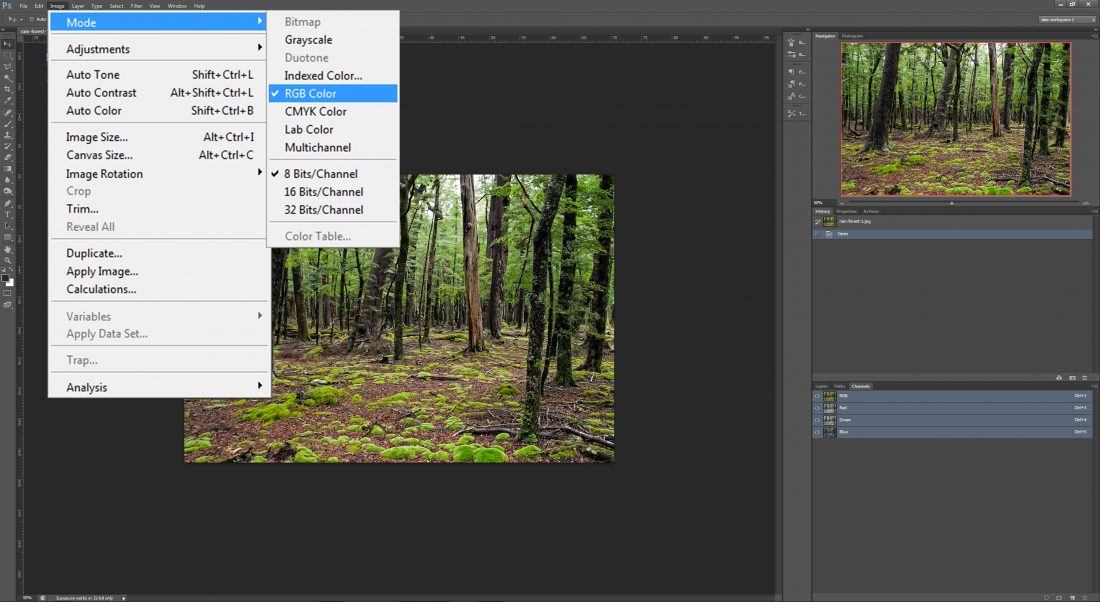Image resolution: width=1100 pixels, height=602 pixels.
Task: Click the Photoshop Ps logo icon
Action: coord(8,6)
